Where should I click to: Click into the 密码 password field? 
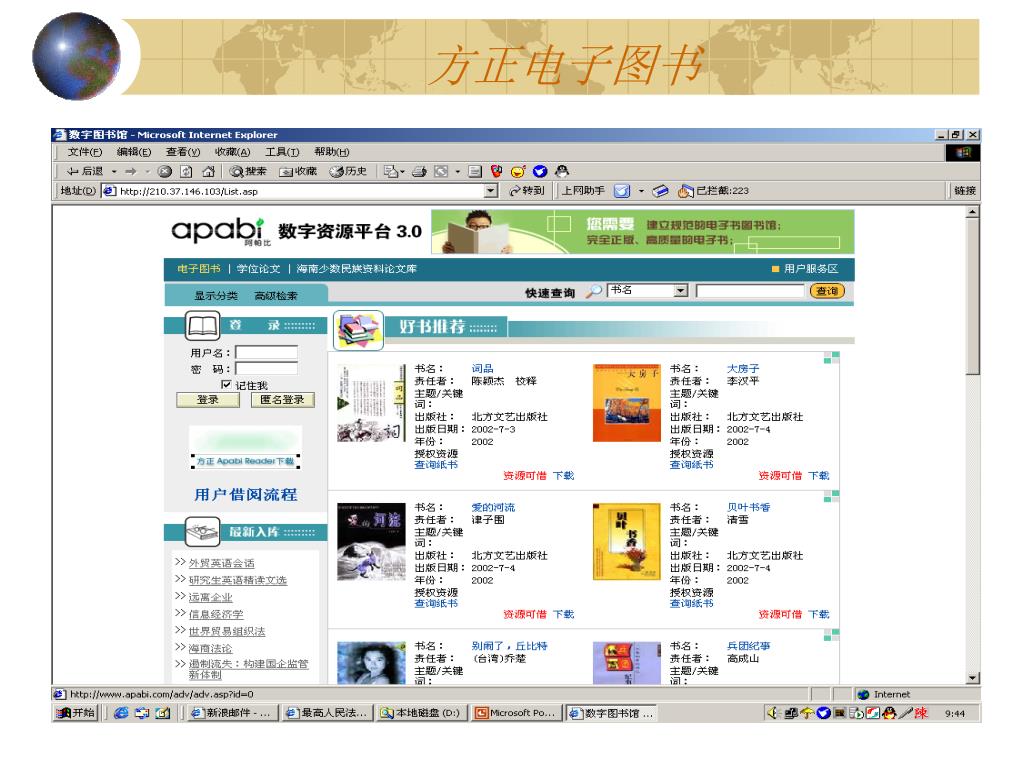pyautogui.click(x=266, y=368)
